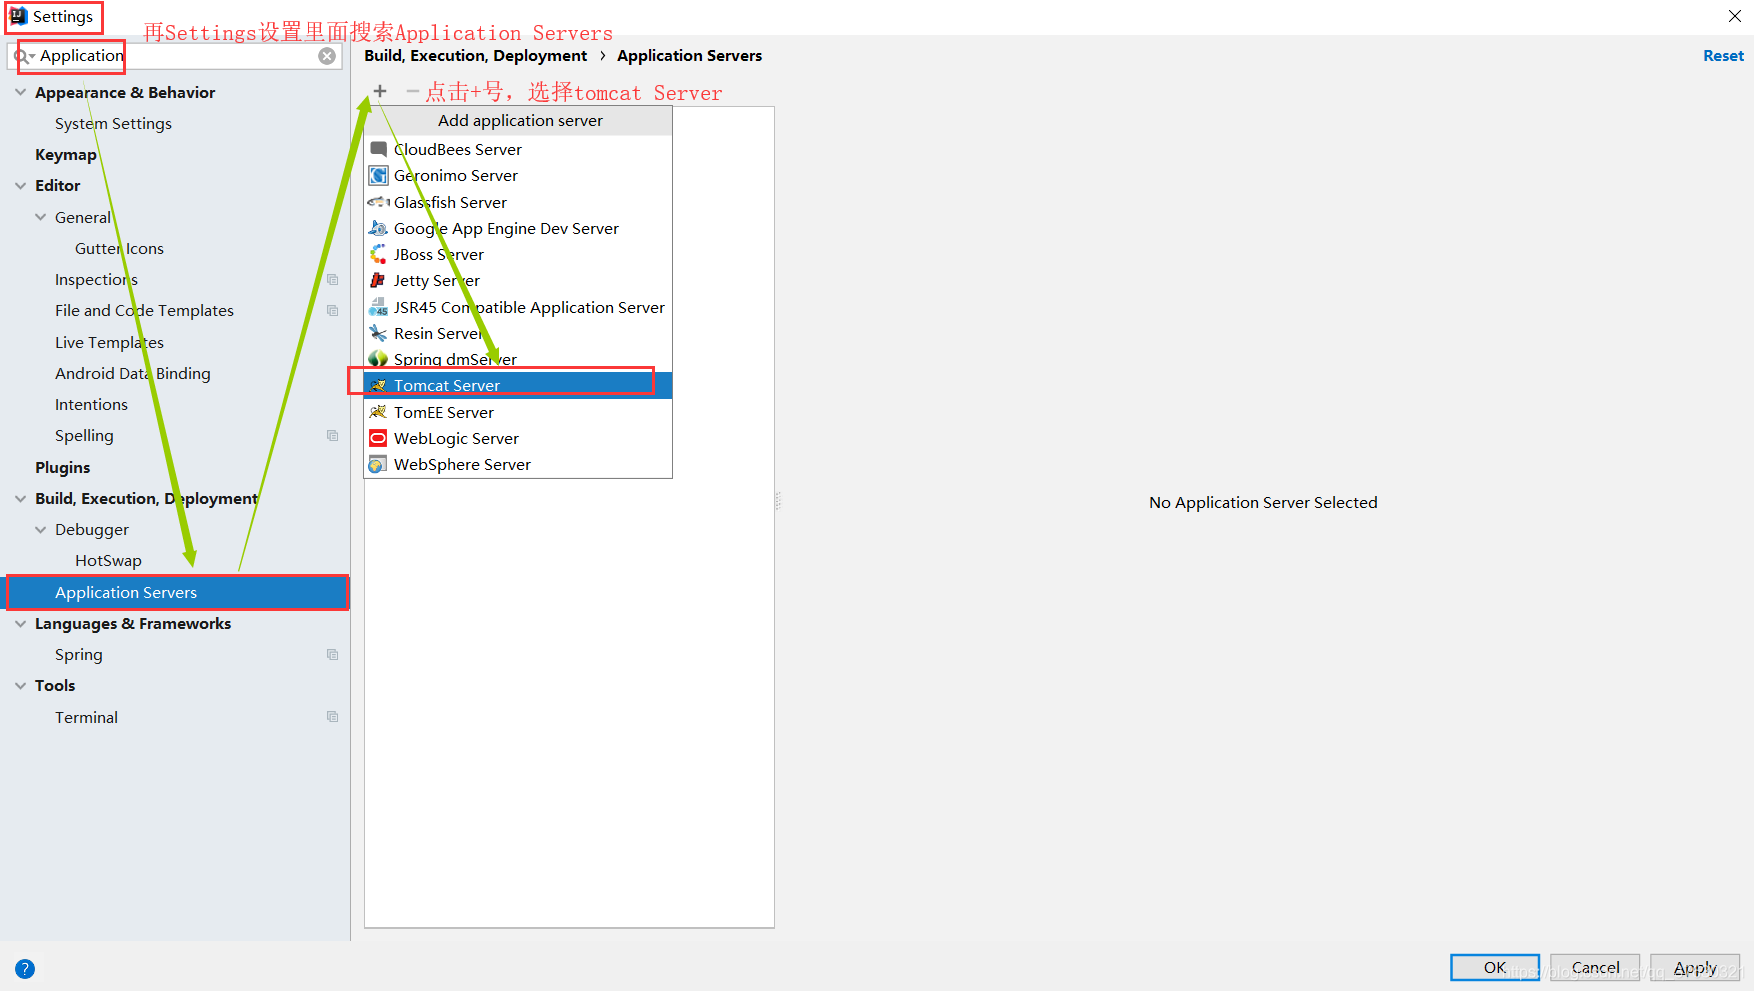Open Spring framework settings
1754x991 pixels.
(x=79, y=654)
